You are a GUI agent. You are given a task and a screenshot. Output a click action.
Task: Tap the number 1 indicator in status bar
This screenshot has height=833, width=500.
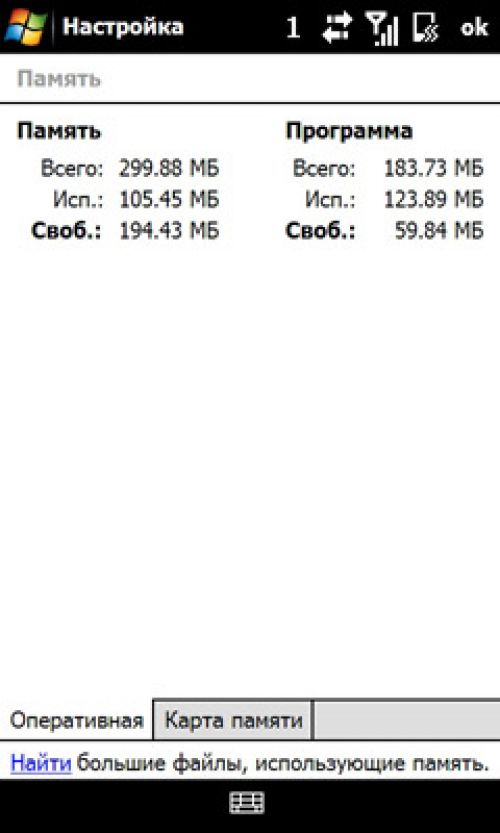point(293,28)
